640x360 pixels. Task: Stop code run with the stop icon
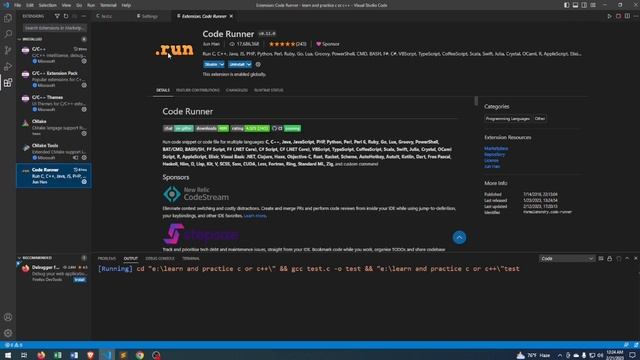tap(618, 16)
